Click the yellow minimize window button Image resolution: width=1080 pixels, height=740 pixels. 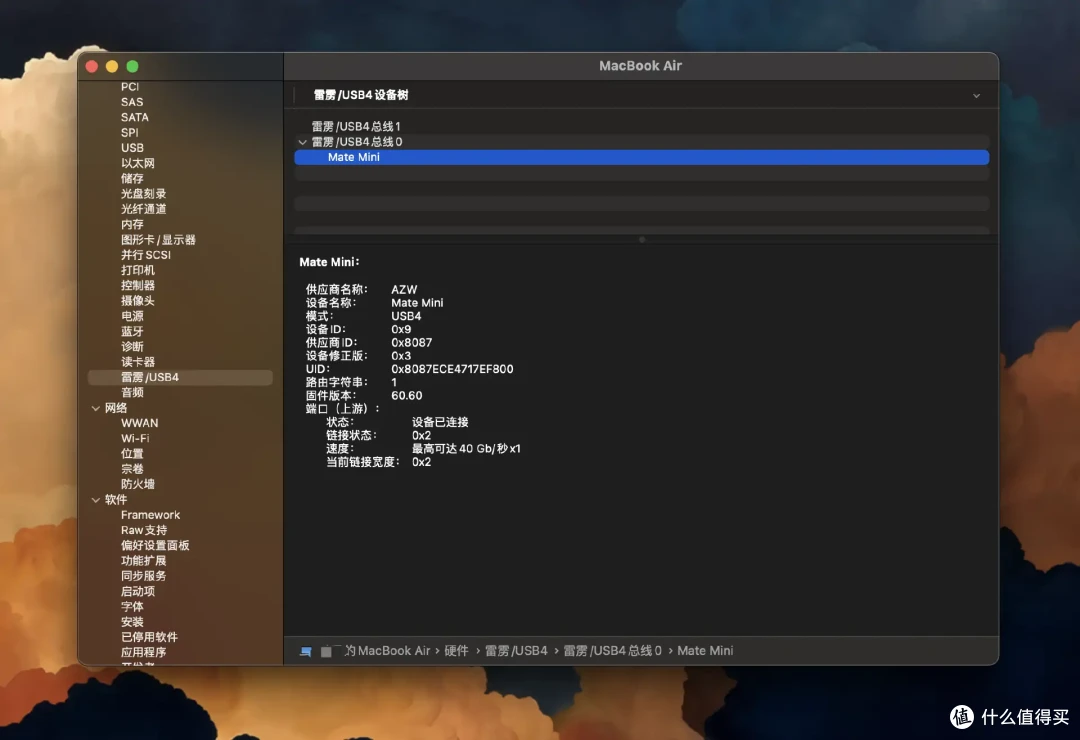(112, 66)
